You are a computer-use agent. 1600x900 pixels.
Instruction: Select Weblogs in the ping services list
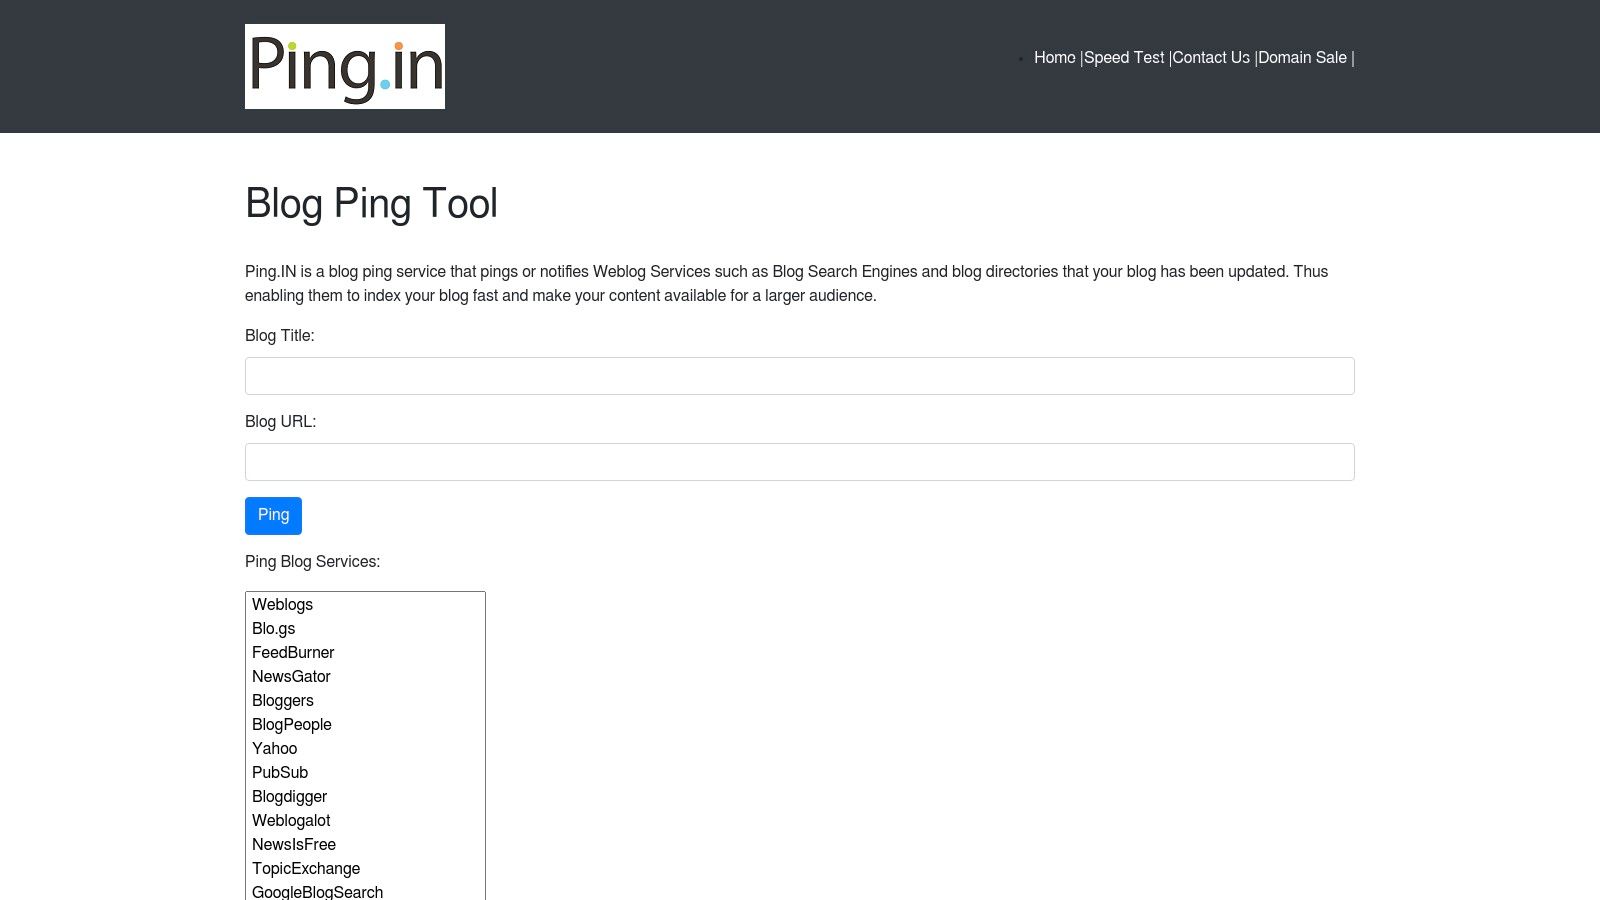pos(283,604)
